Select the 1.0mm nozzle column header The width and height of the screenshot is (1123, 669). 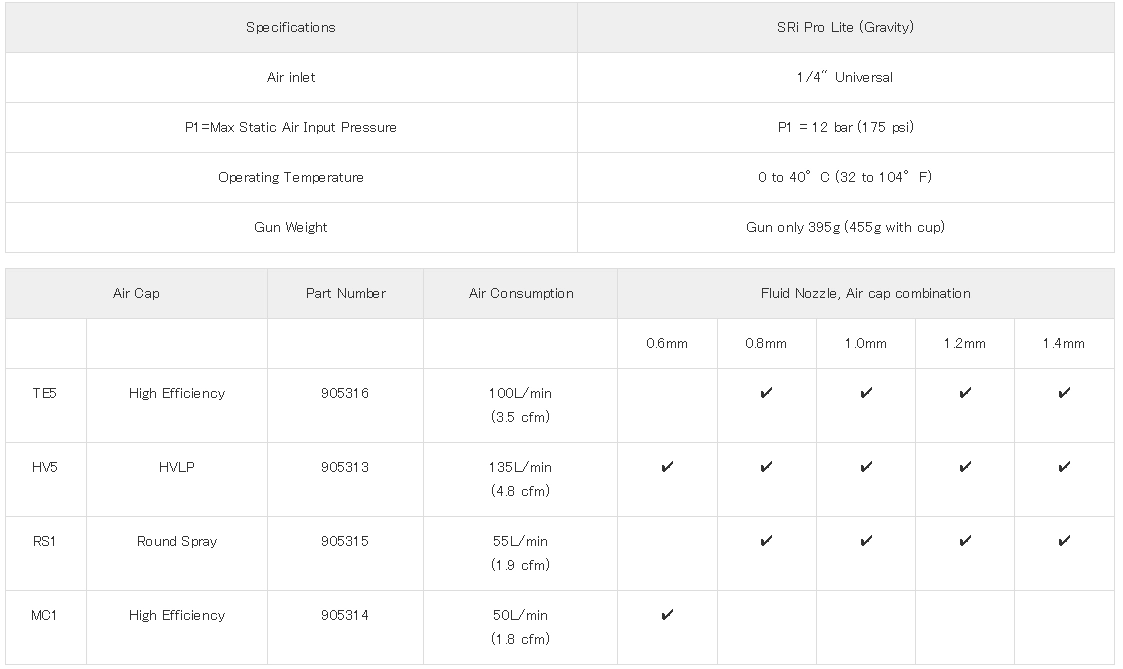click(x=866, y=343)
